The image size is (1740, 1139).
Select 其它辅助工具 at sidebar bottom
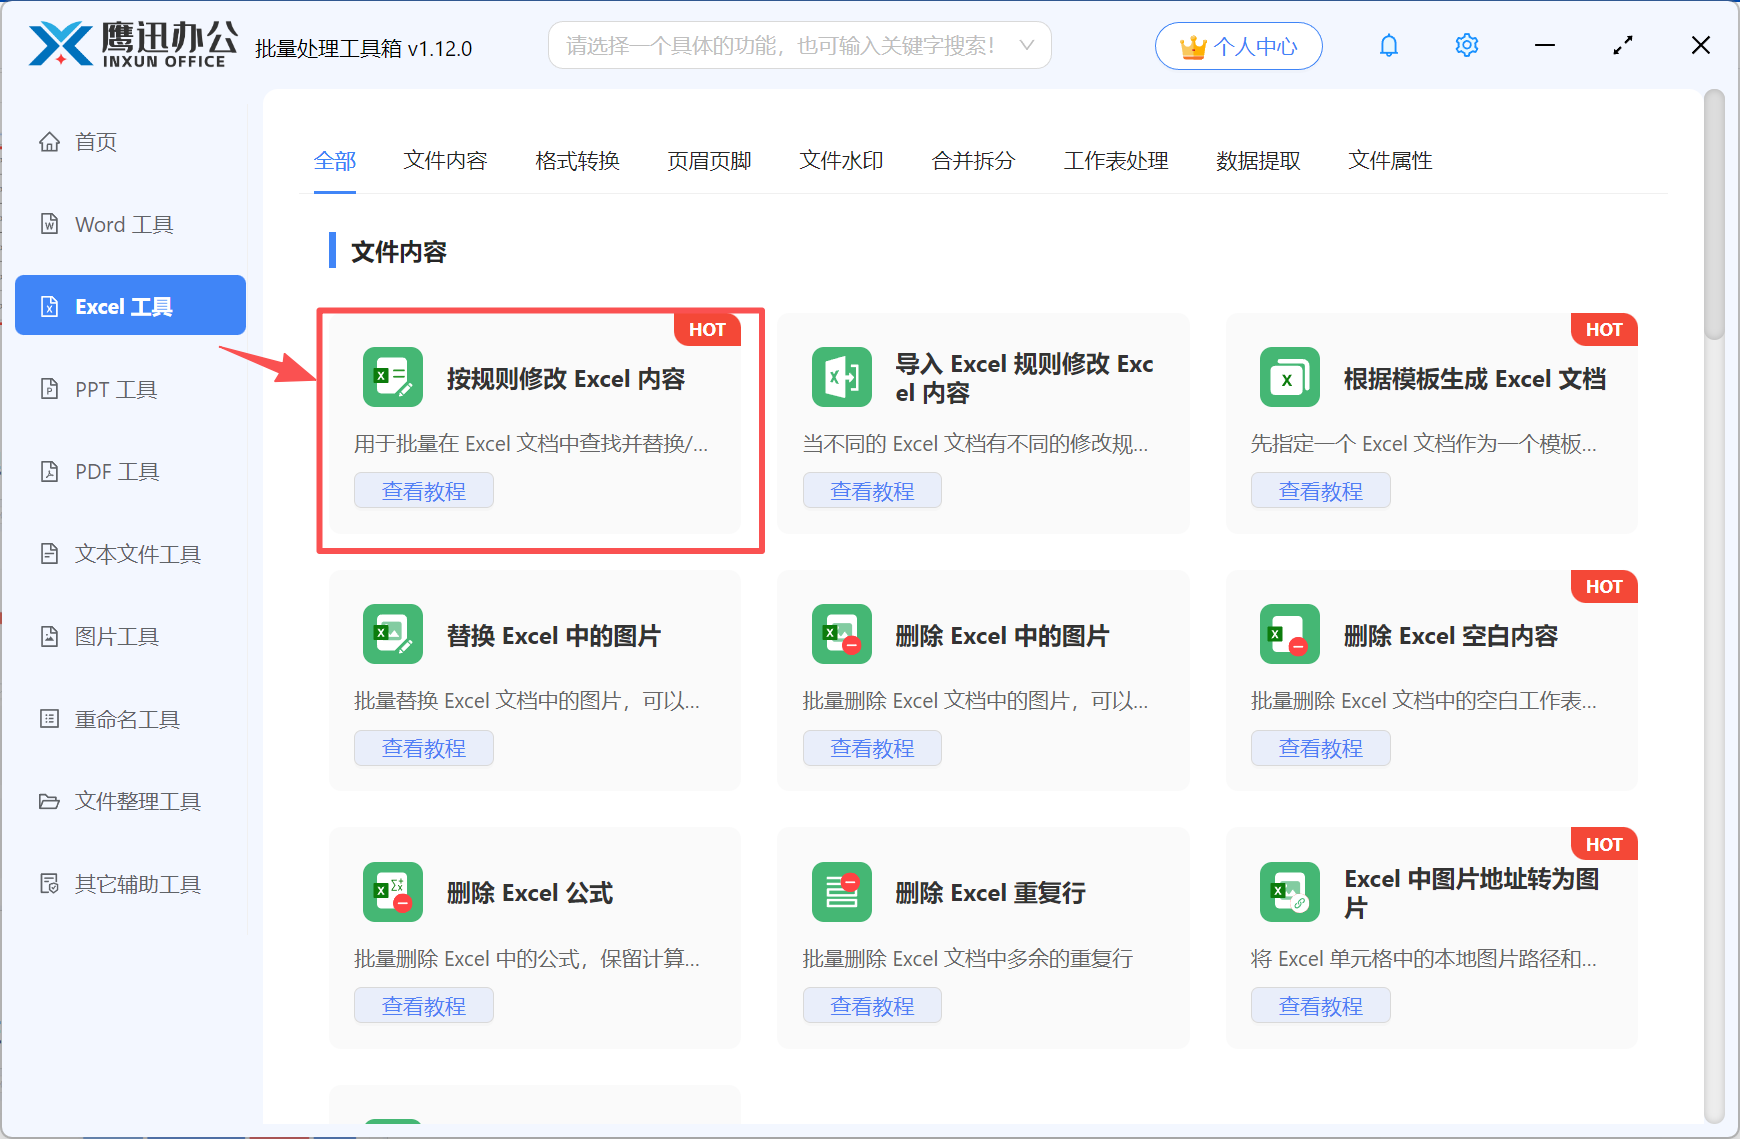138,884
